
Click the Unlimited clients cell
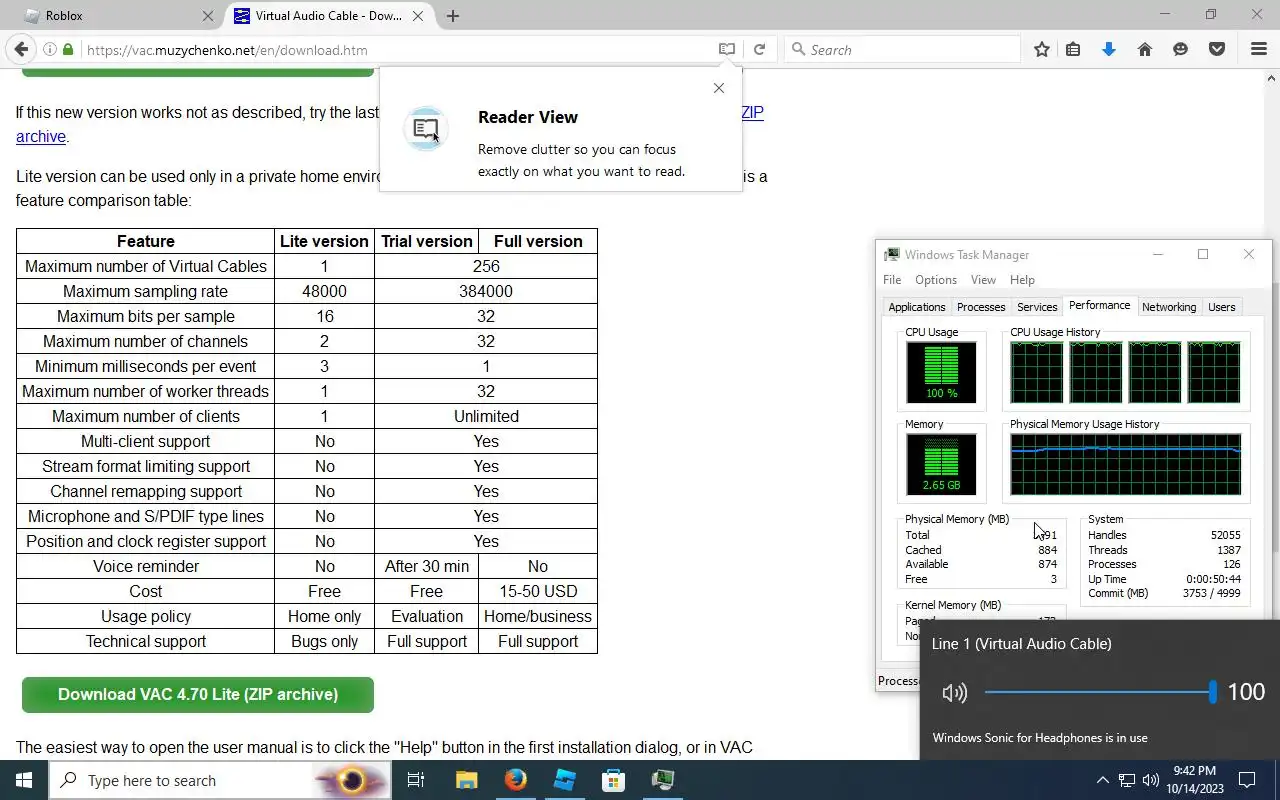click(486, 416)
